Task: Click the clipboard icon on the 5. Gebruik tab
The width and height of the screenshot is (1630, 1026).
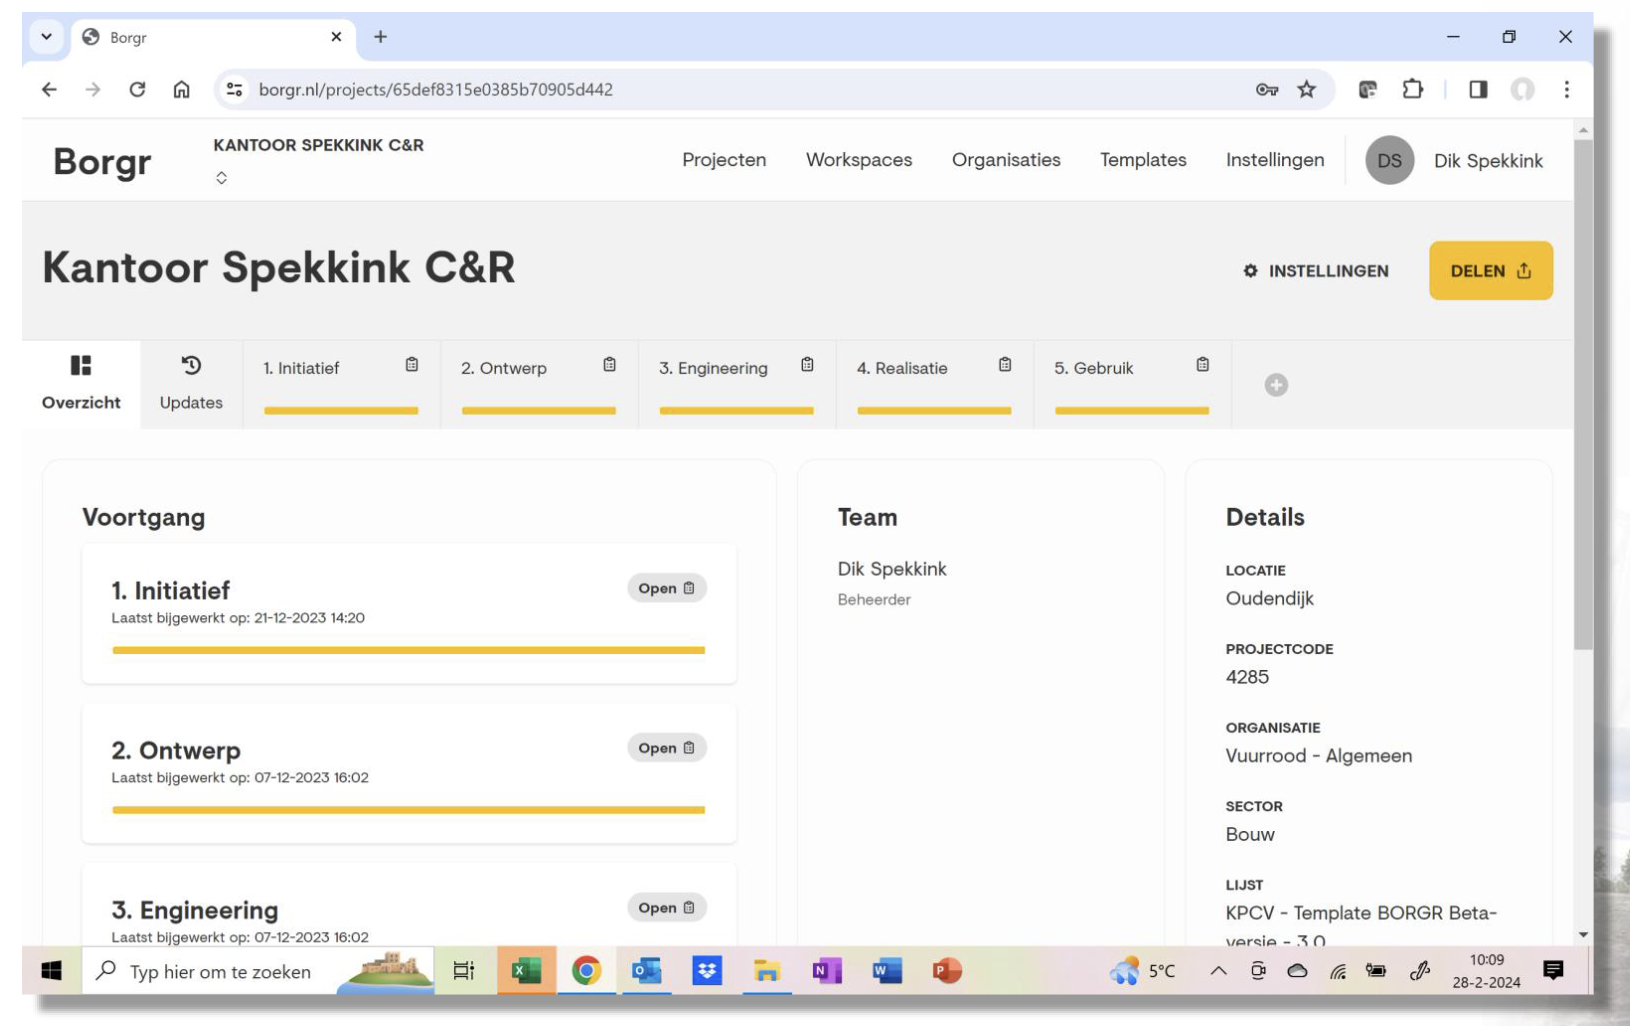Action: [1203, 365]
